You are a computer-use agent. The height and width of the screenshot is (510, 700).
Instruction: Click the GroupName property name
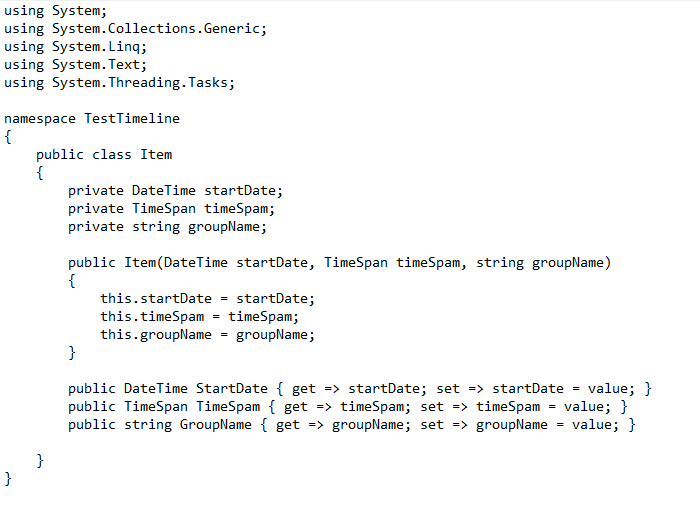[216, 425]
